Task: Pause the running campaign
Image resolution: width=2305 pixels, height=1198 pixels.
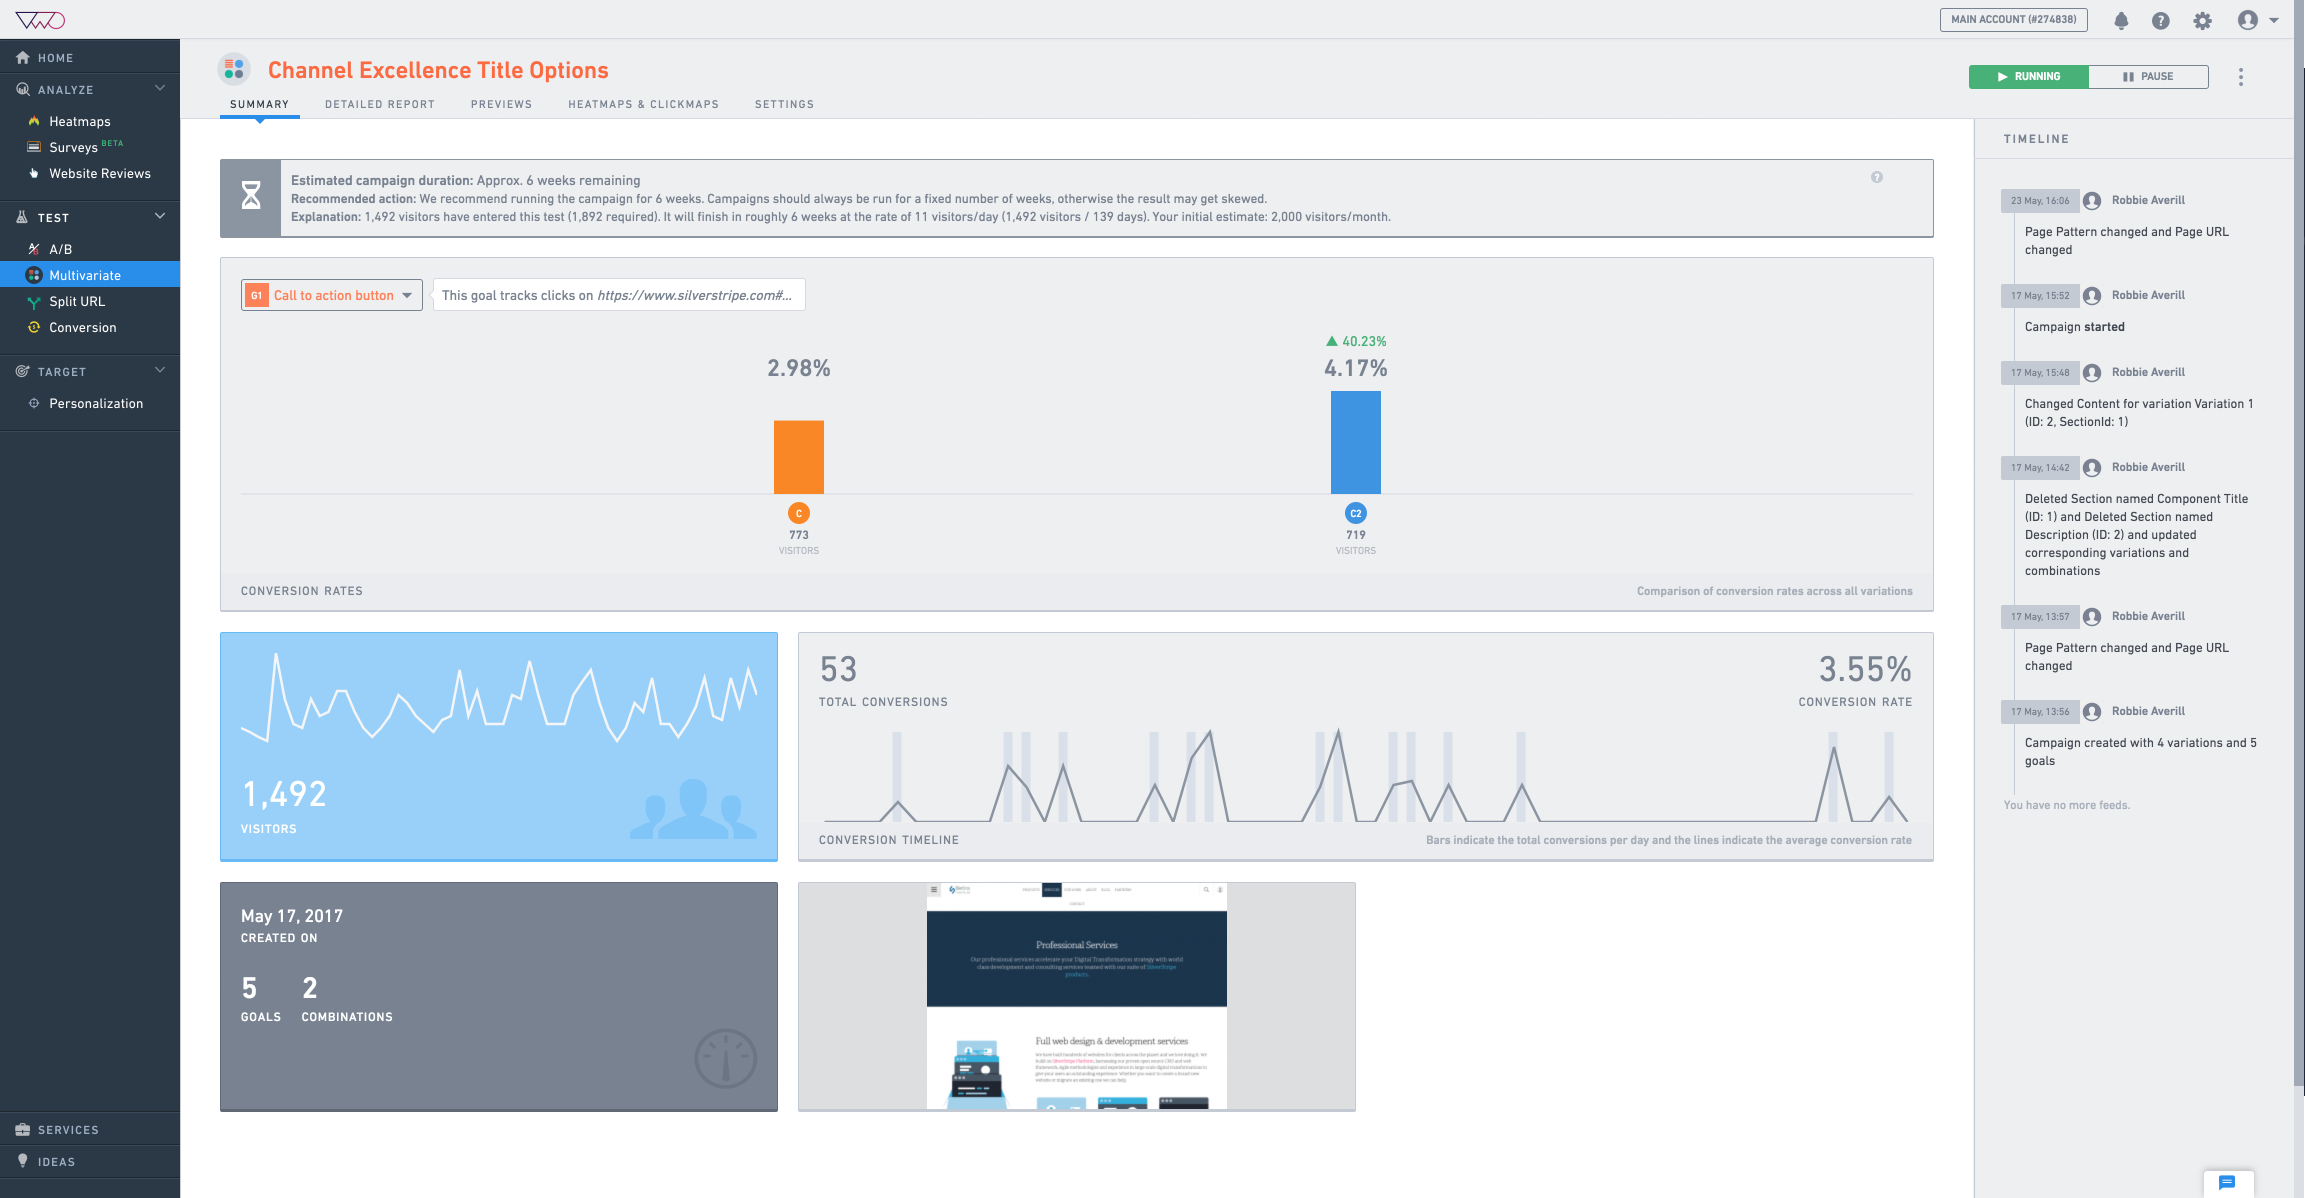Action: click(2148, 76)
